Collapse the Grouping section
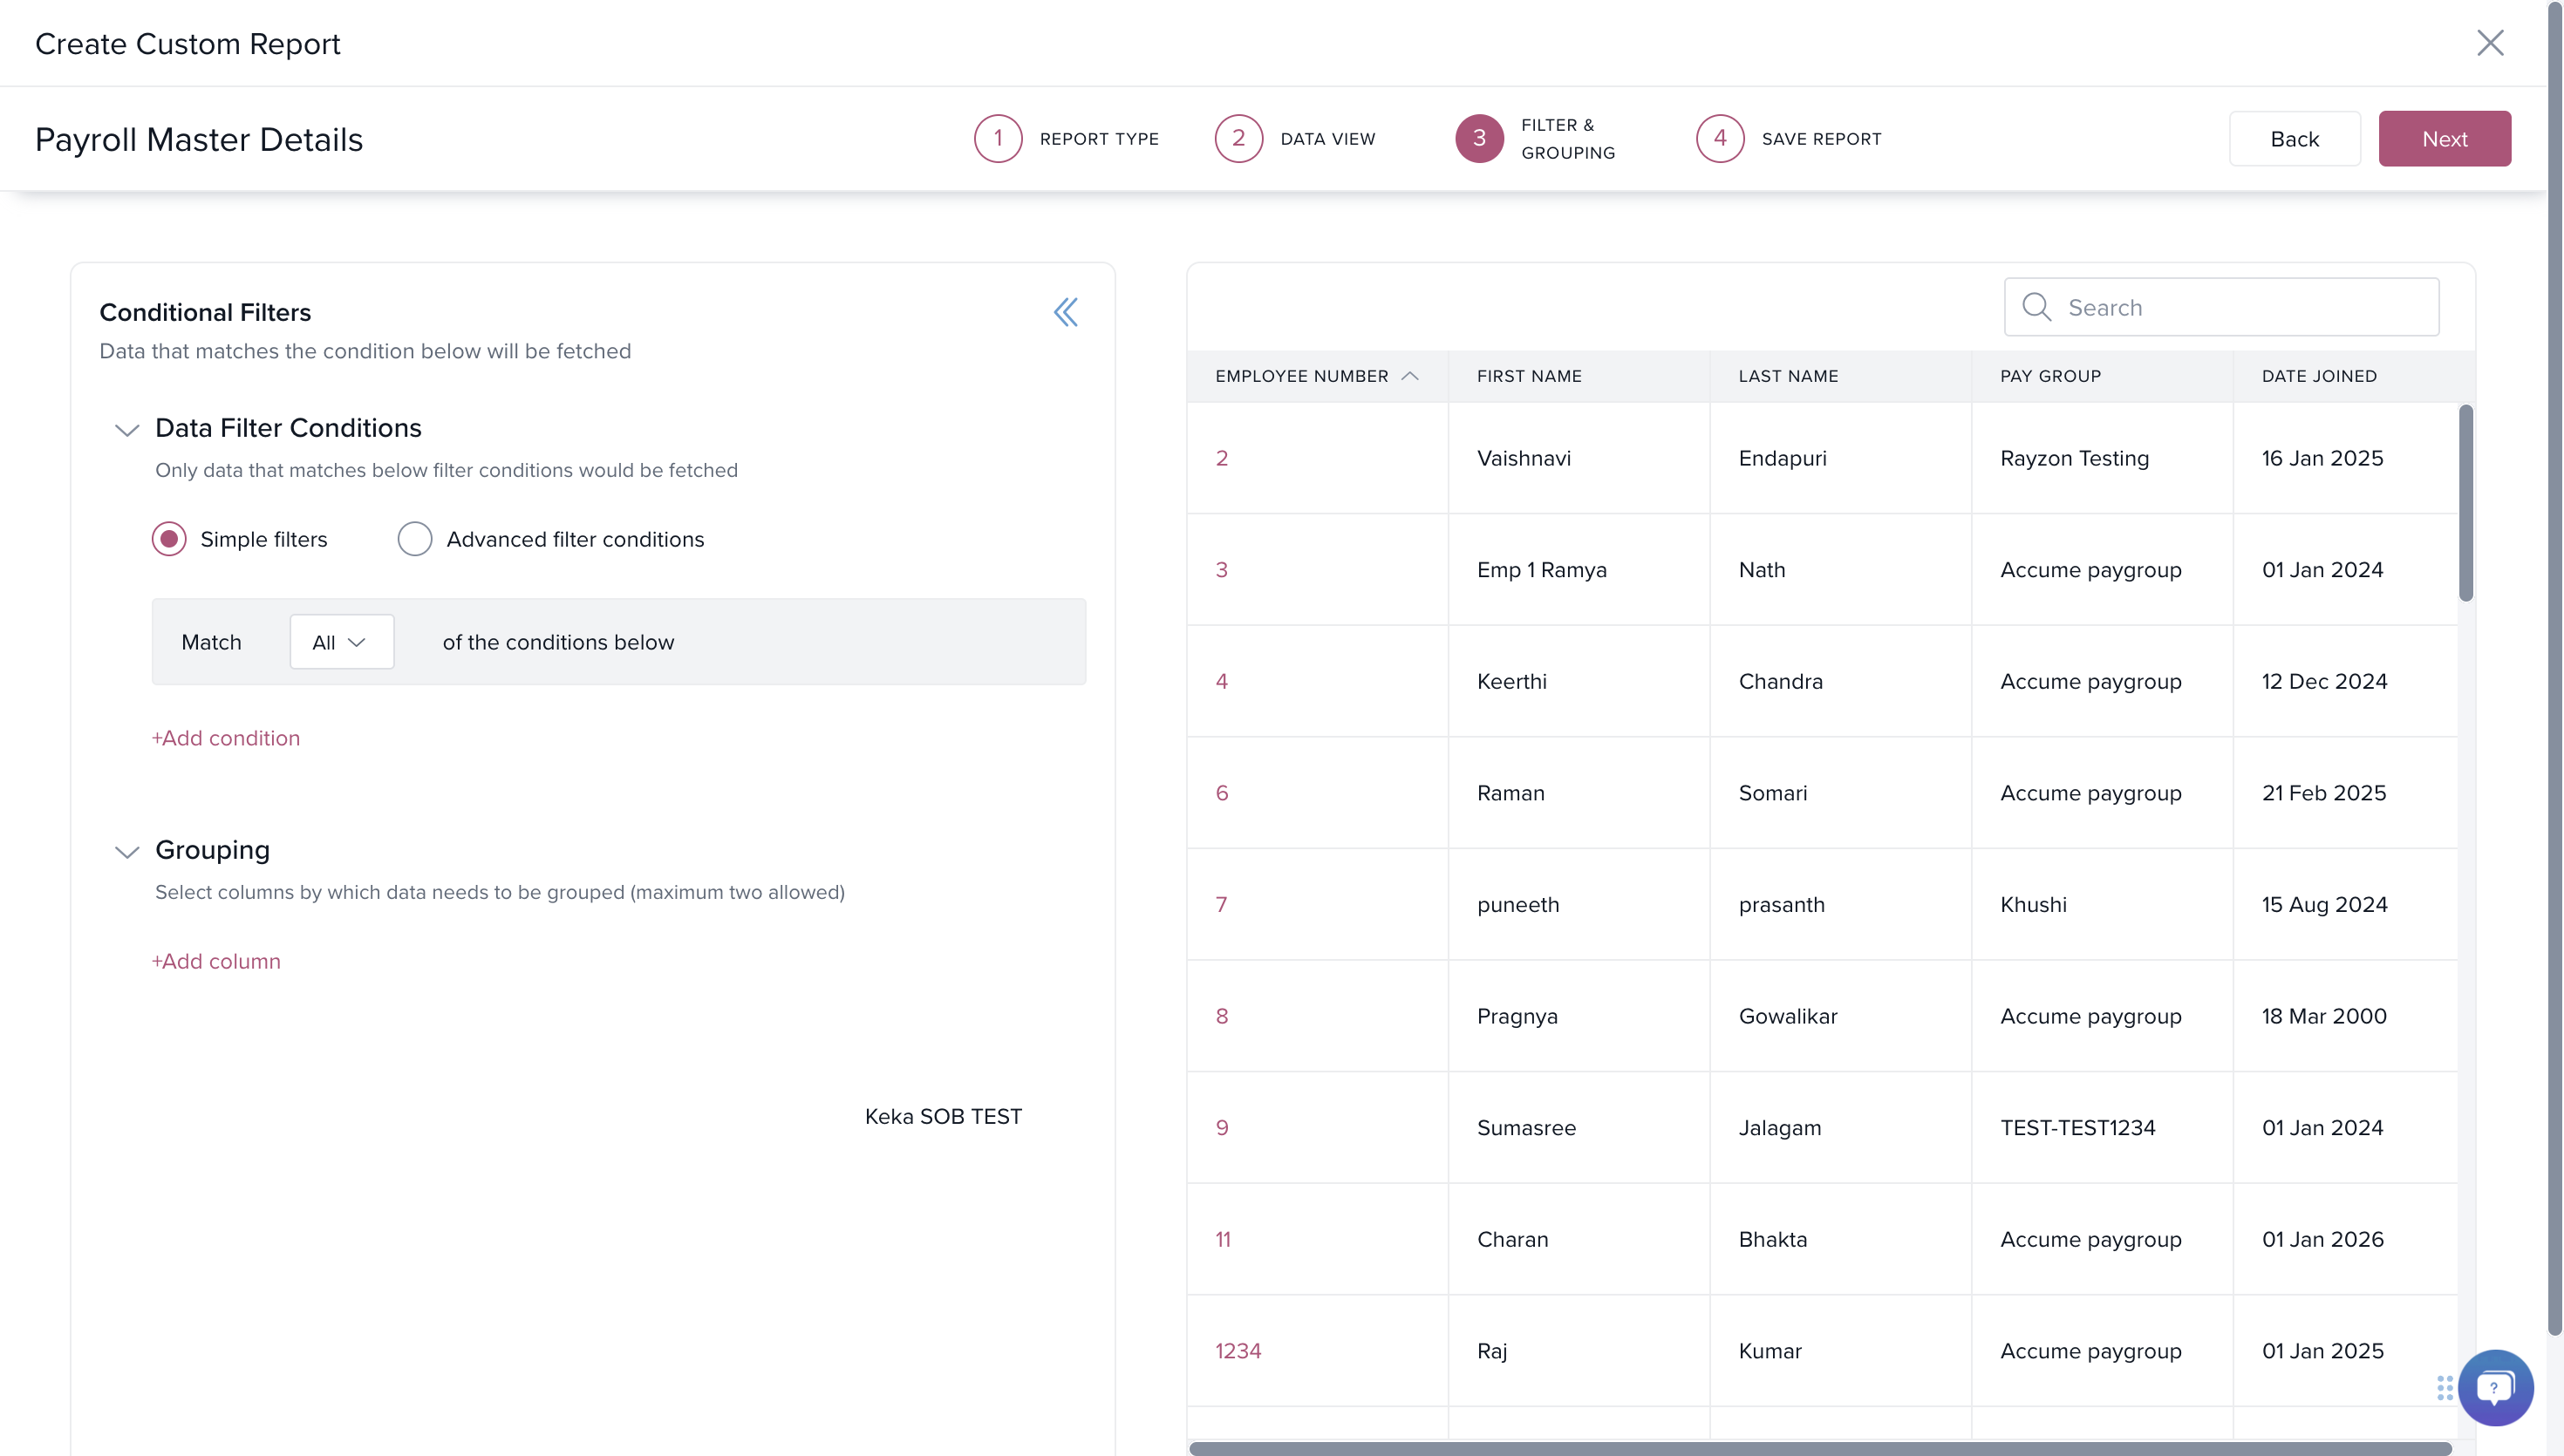Viewport: 2564px width, 1456px height. pos(126,852)
